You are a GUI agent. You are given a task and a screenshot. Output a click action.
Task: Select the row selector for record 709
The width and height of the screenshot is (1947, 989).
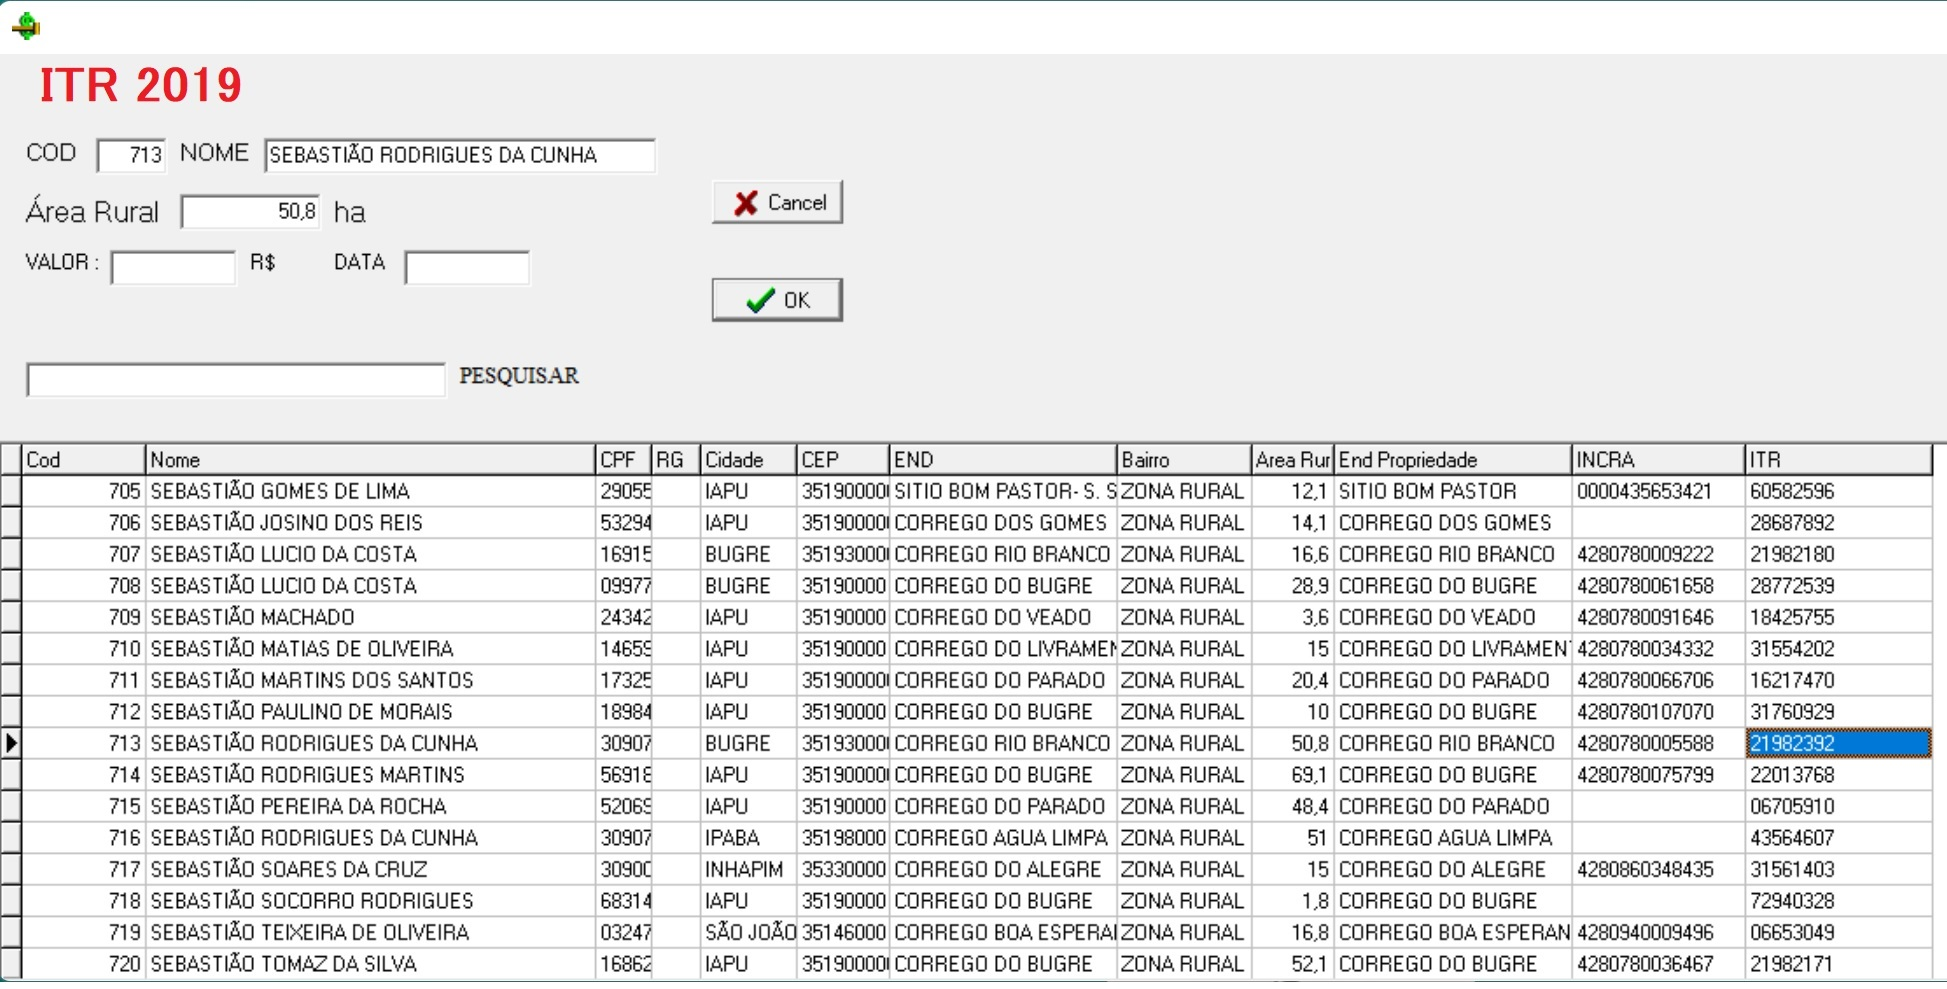pos(11,617)
